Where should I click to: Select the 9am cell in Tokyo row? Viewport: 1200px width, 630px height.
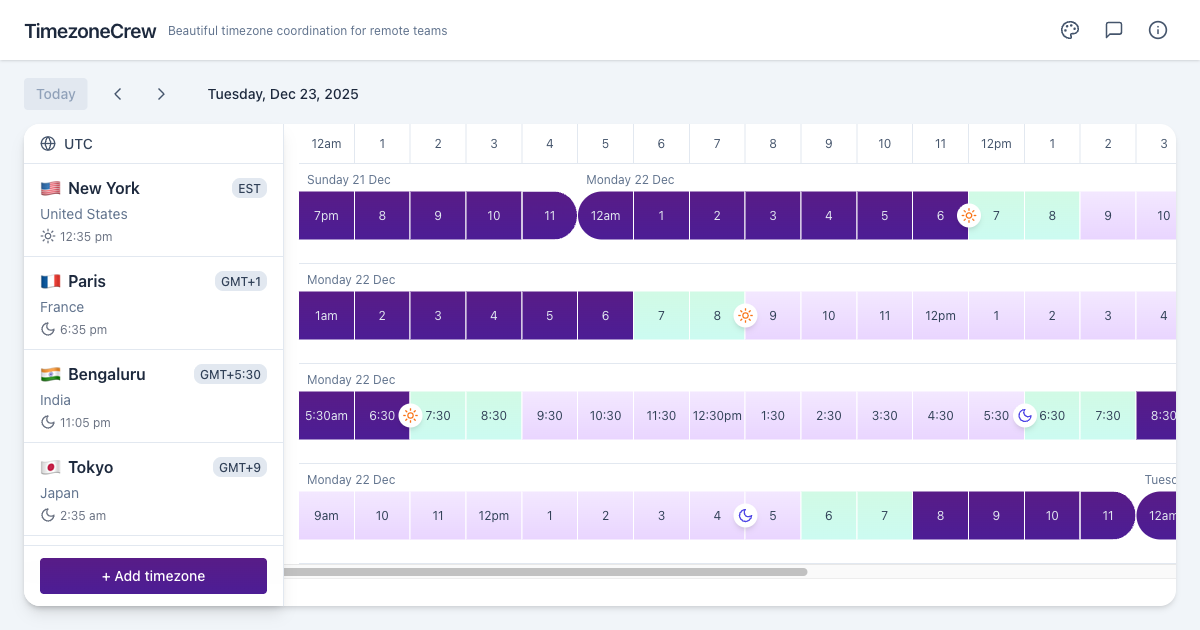point(326,515)
